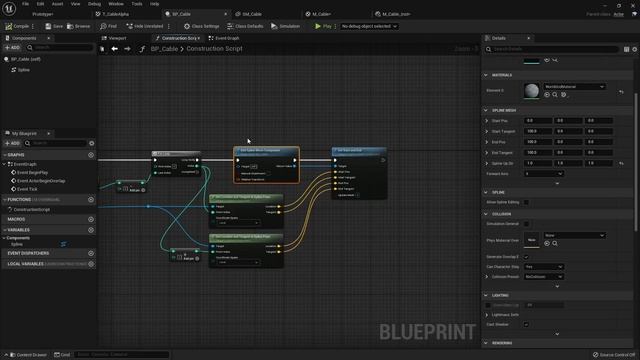Open play options menu beside Play

click(336, 26)
